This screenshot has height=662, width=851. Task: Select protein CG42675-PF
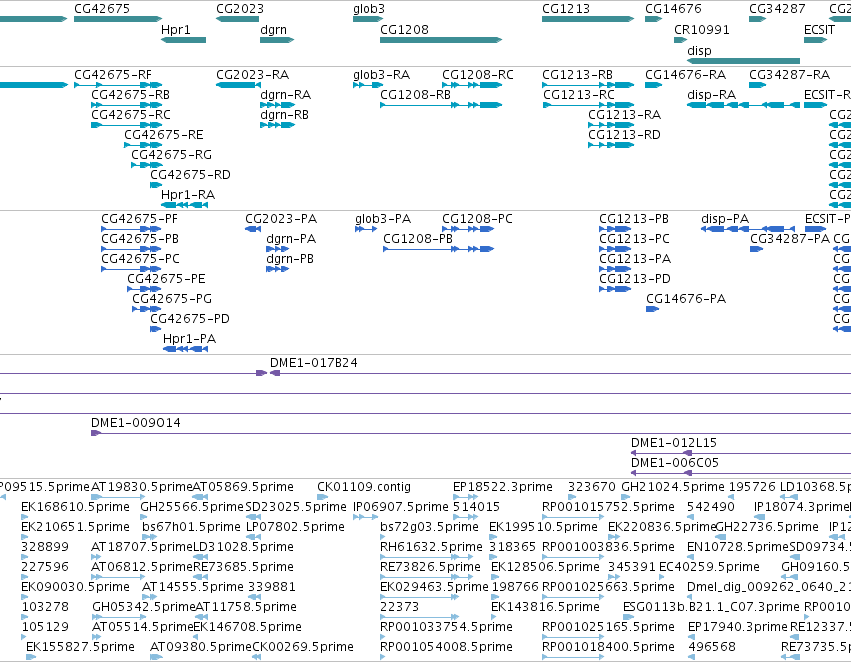pyautogui.click(x=139, y=219)
